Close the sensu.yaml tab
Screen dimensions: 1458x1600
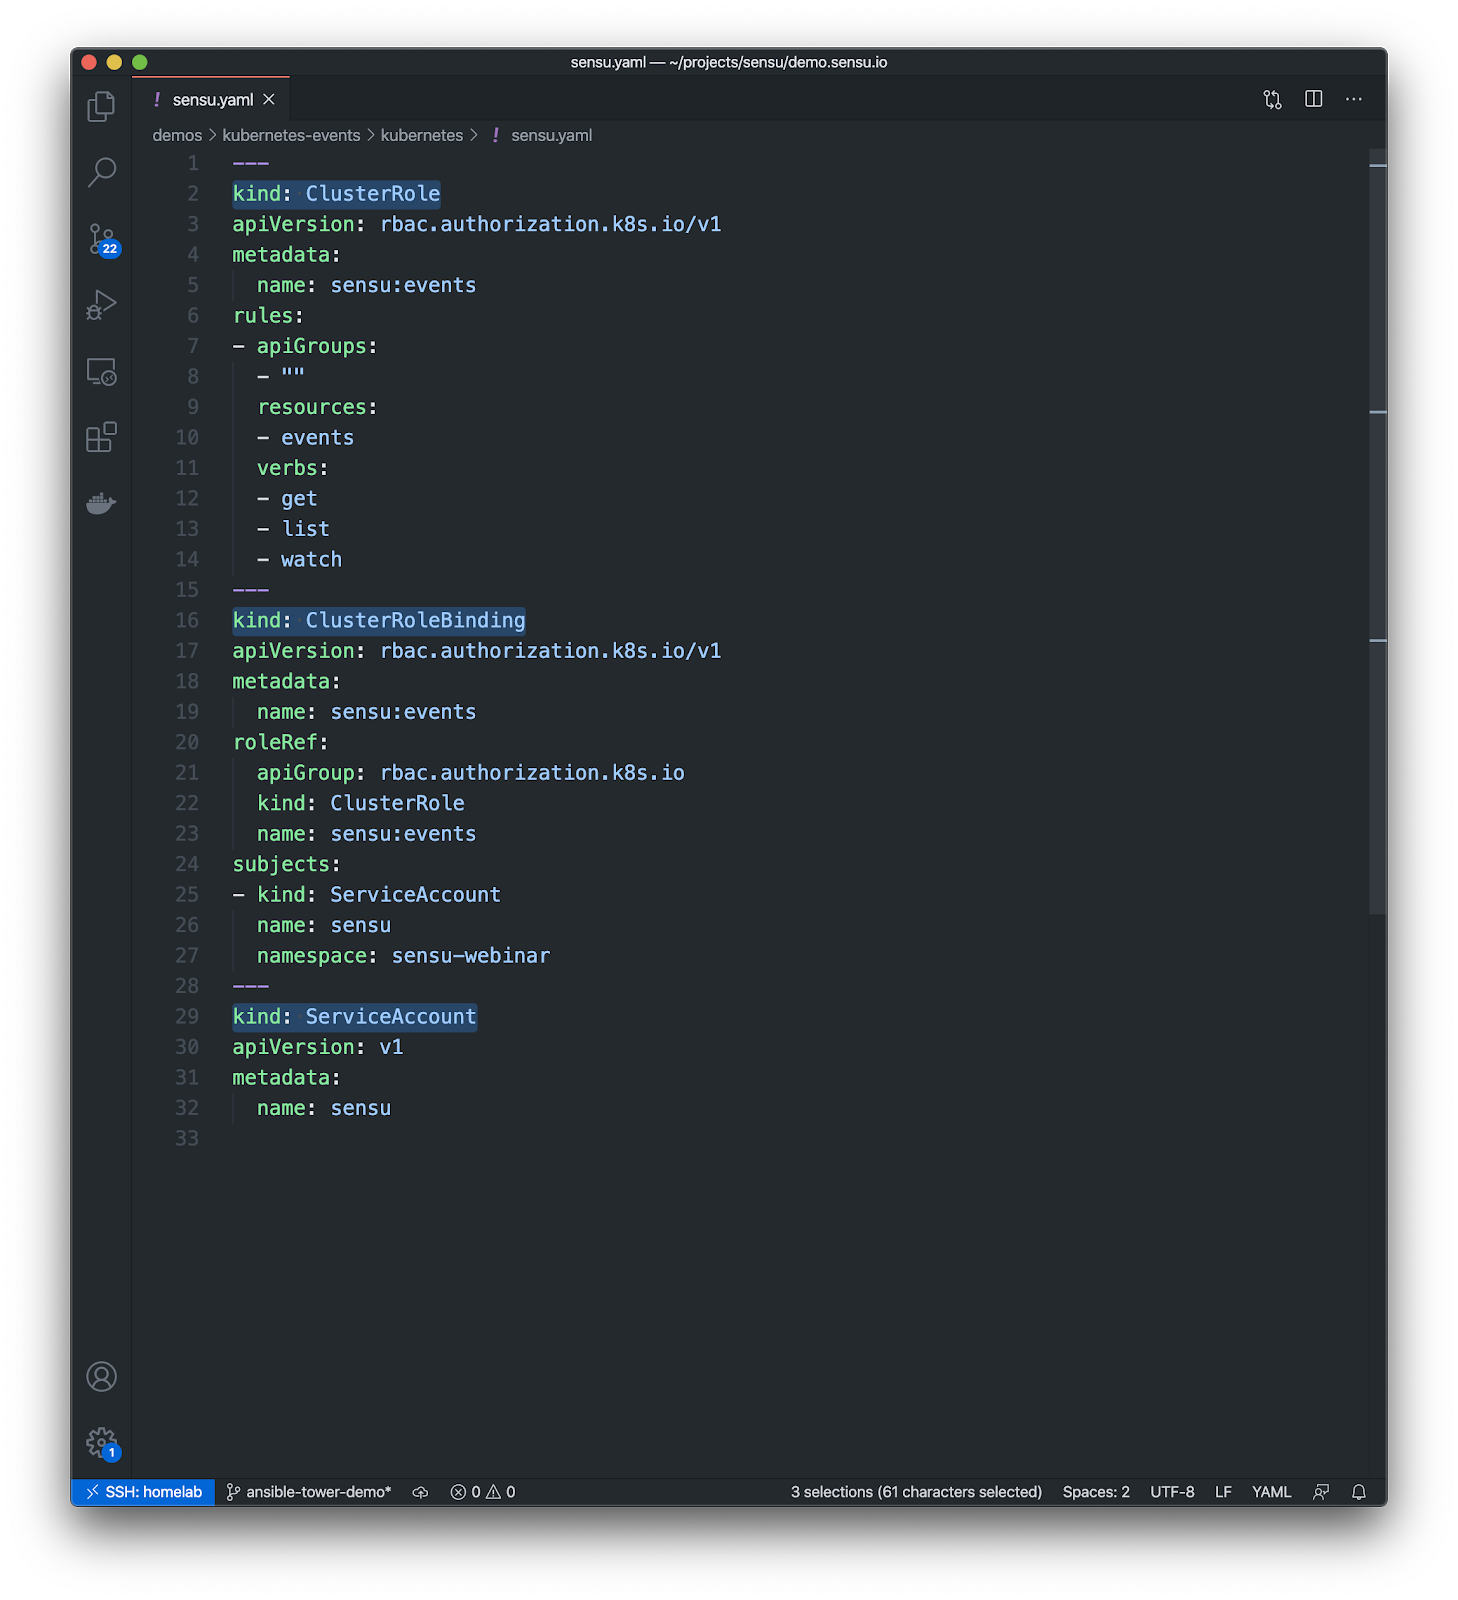click(269, 100)
